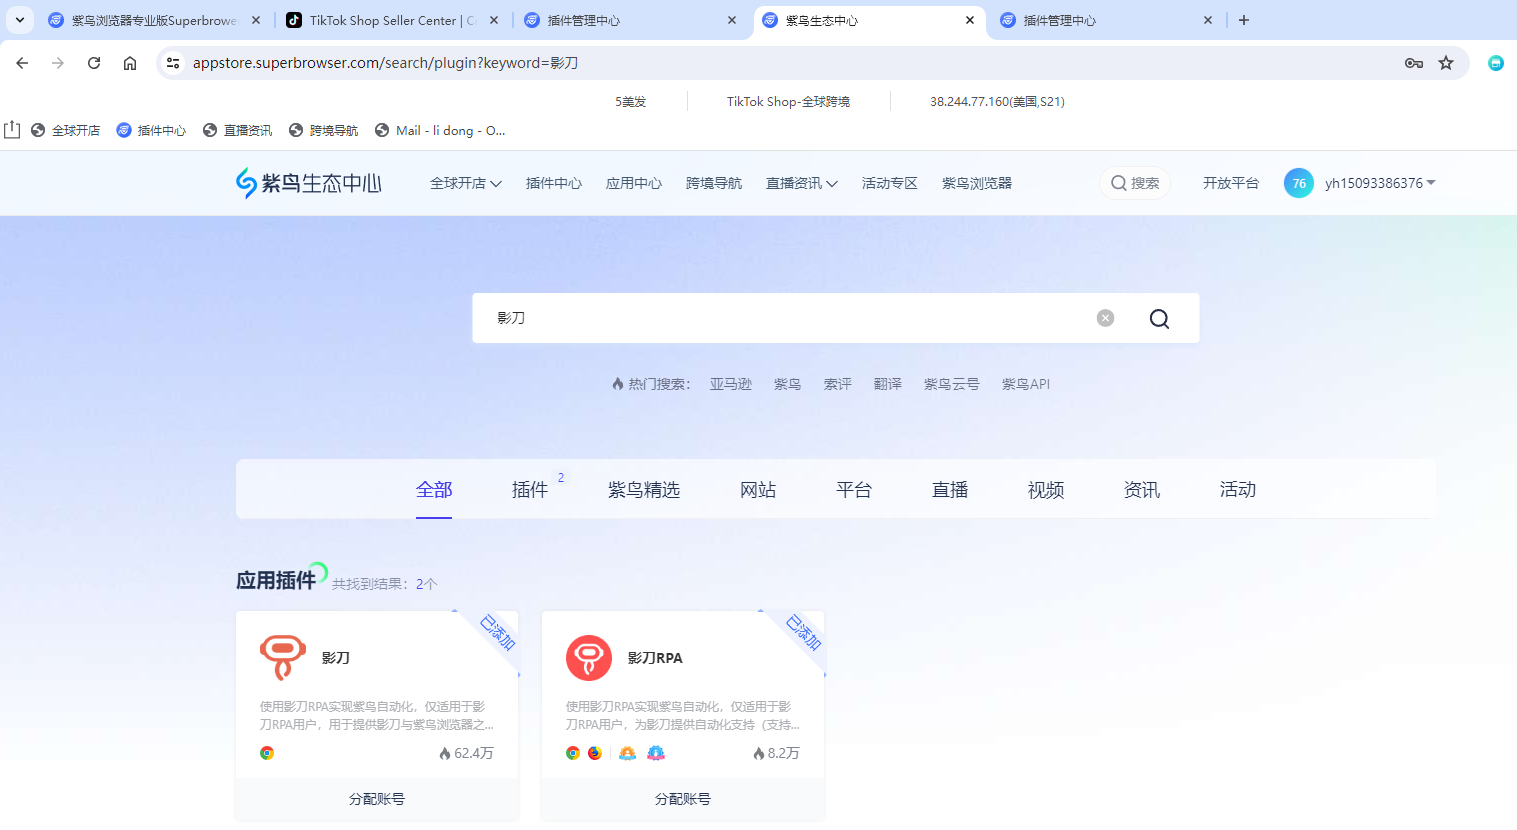Run search with the magnifier icon
Image resolution: width=1517 pixels, height=830 pixels.
pyautogui.click(x=1159, y=318)
